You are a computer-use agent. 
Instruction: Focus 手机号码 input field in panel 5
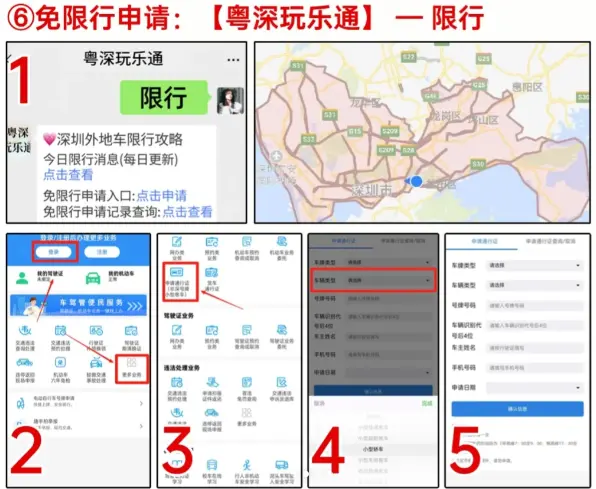coord(534,368)
